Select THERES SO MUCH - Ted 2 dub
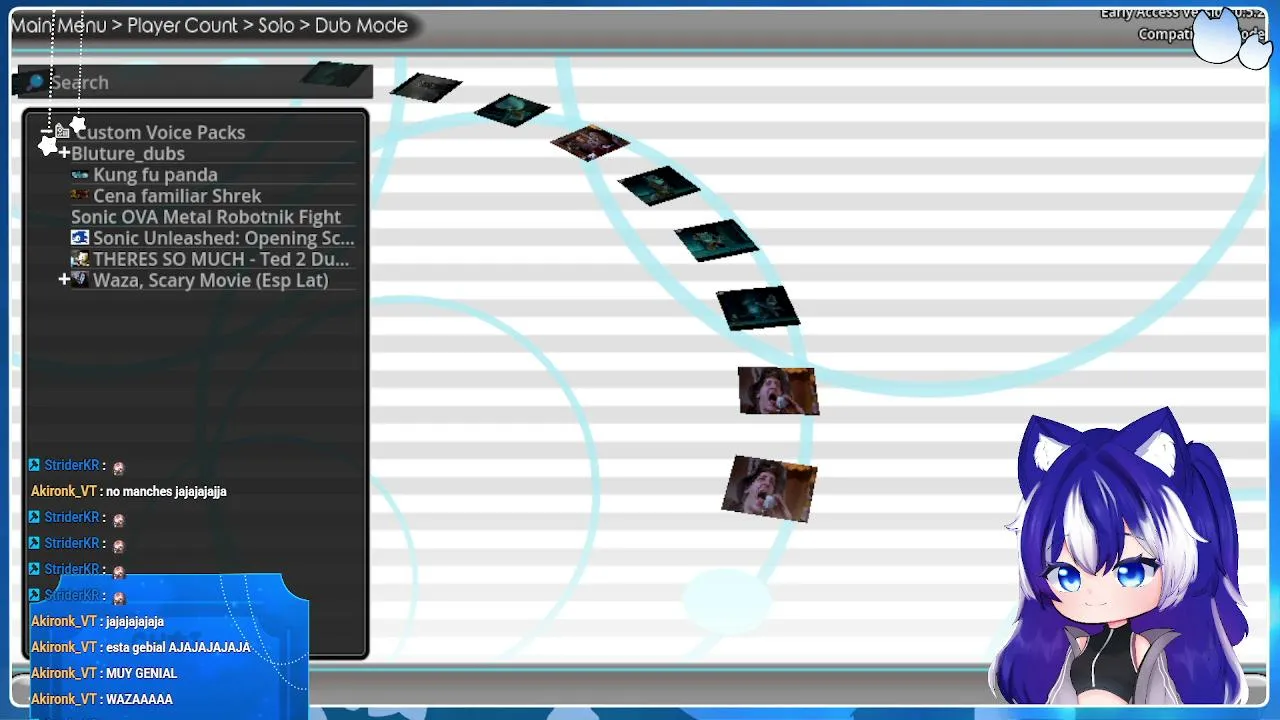Image resolution: width=1280 pixels, height=720 pixels. pyautogui.click(x=221, y=259)
